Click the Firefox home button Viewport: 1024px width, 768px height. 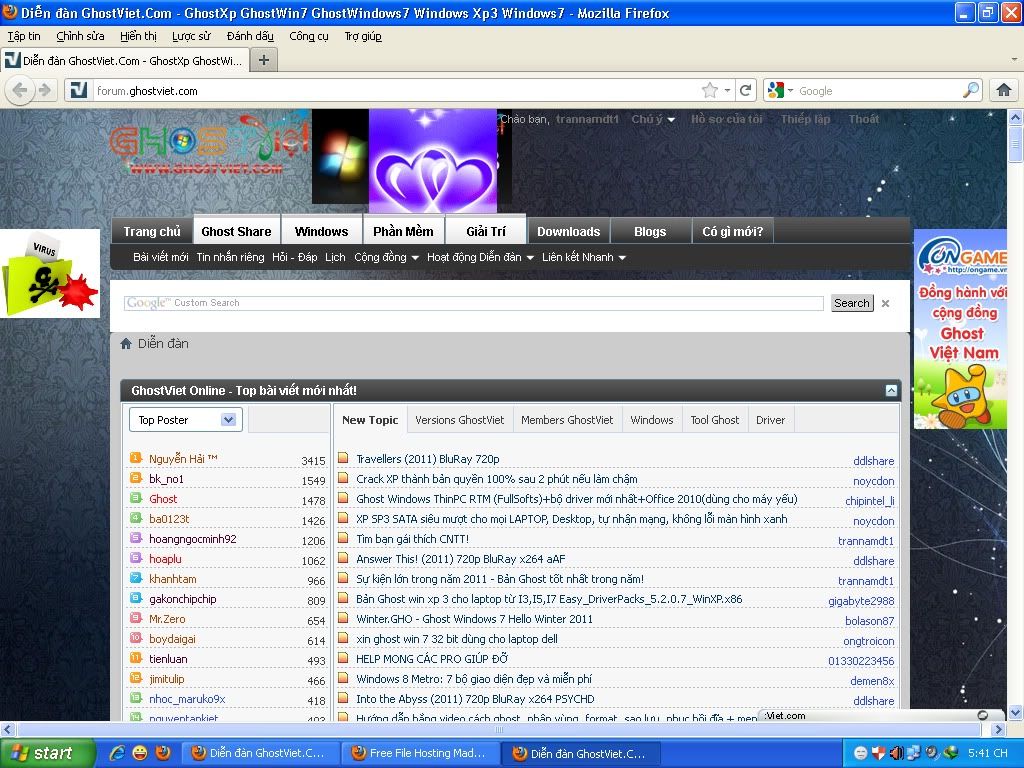tap(1004, 90)
